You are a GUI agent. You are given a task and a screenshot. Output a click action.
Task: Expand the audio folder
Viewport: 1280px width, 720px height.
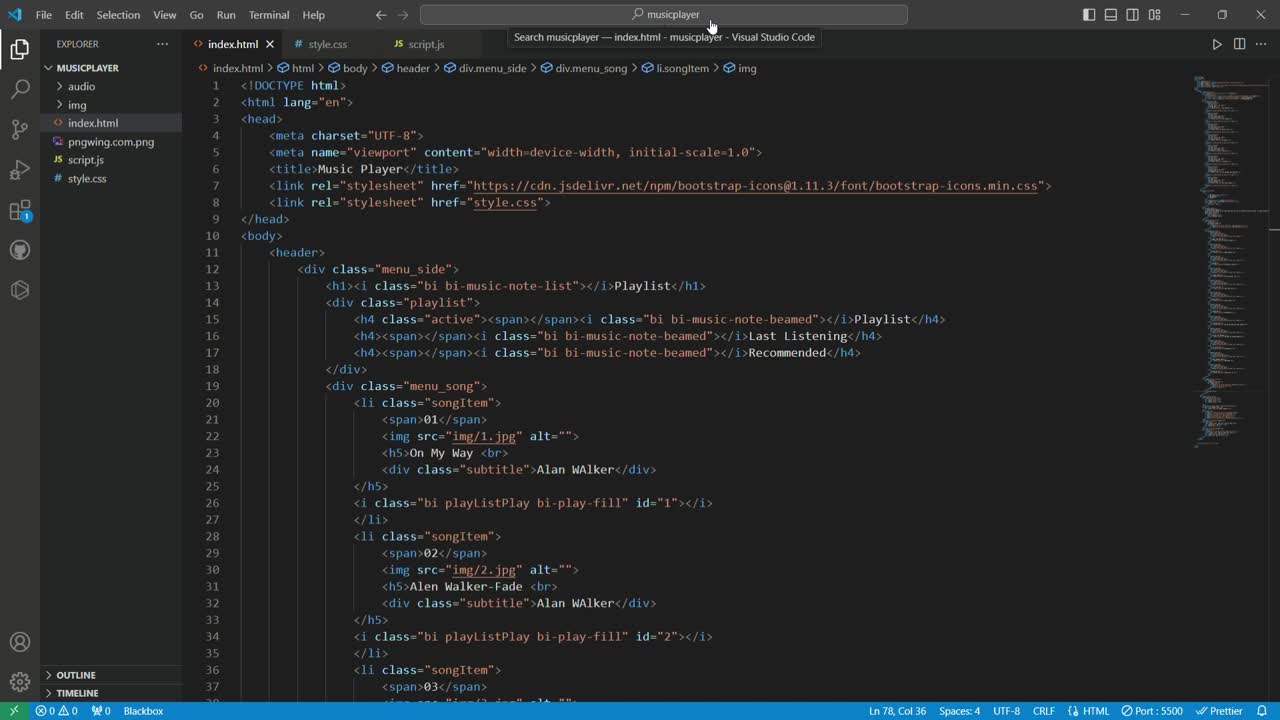pos(81,86)
